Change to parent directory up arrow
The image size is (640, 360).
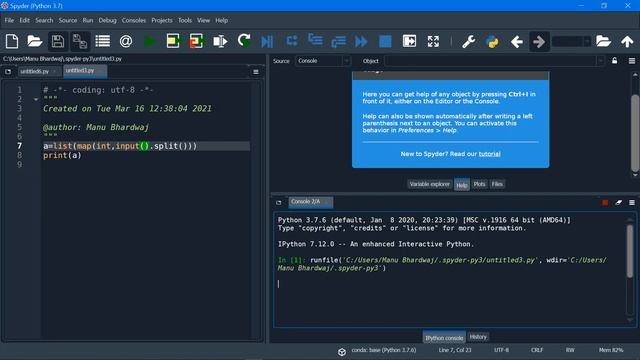[627, 41]
